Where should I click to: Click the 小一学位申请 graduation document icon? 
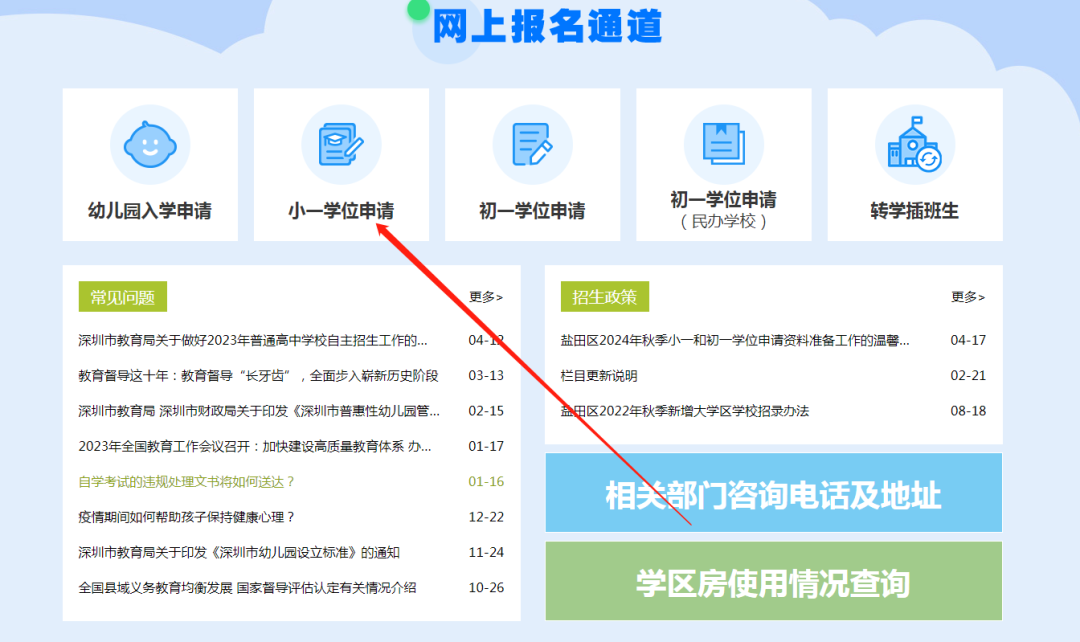[x=341, y=145]
